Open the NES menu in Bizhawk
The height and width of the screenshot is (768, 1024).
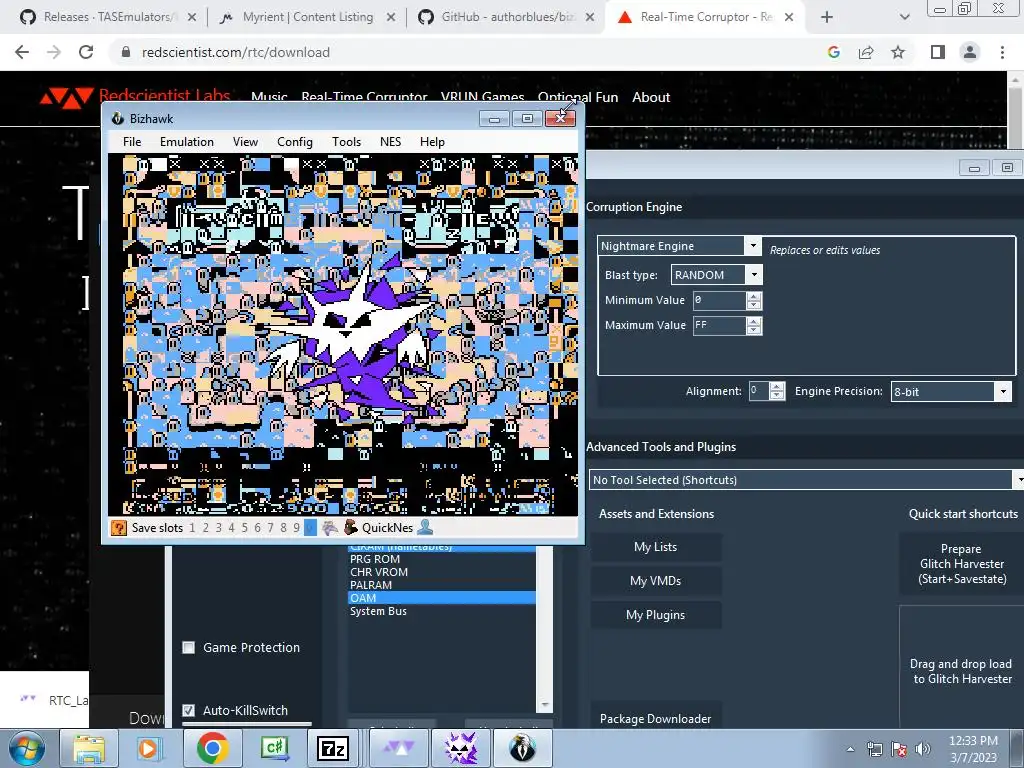tap(391, 142)
